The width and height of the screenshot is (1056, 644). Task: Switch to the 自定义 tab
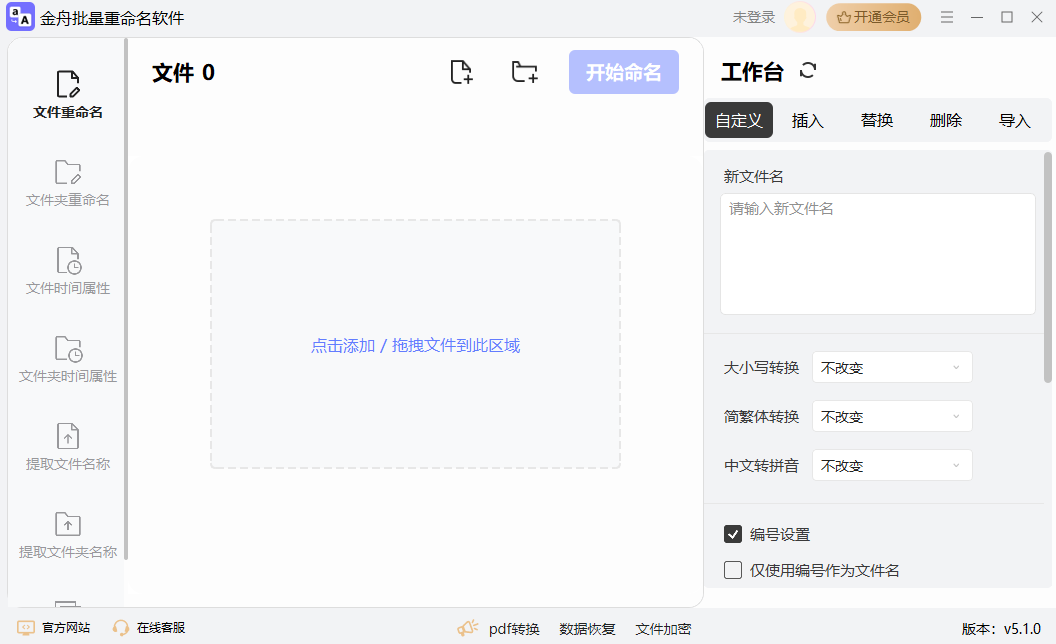pyautogui.click(x=739, y=120)
